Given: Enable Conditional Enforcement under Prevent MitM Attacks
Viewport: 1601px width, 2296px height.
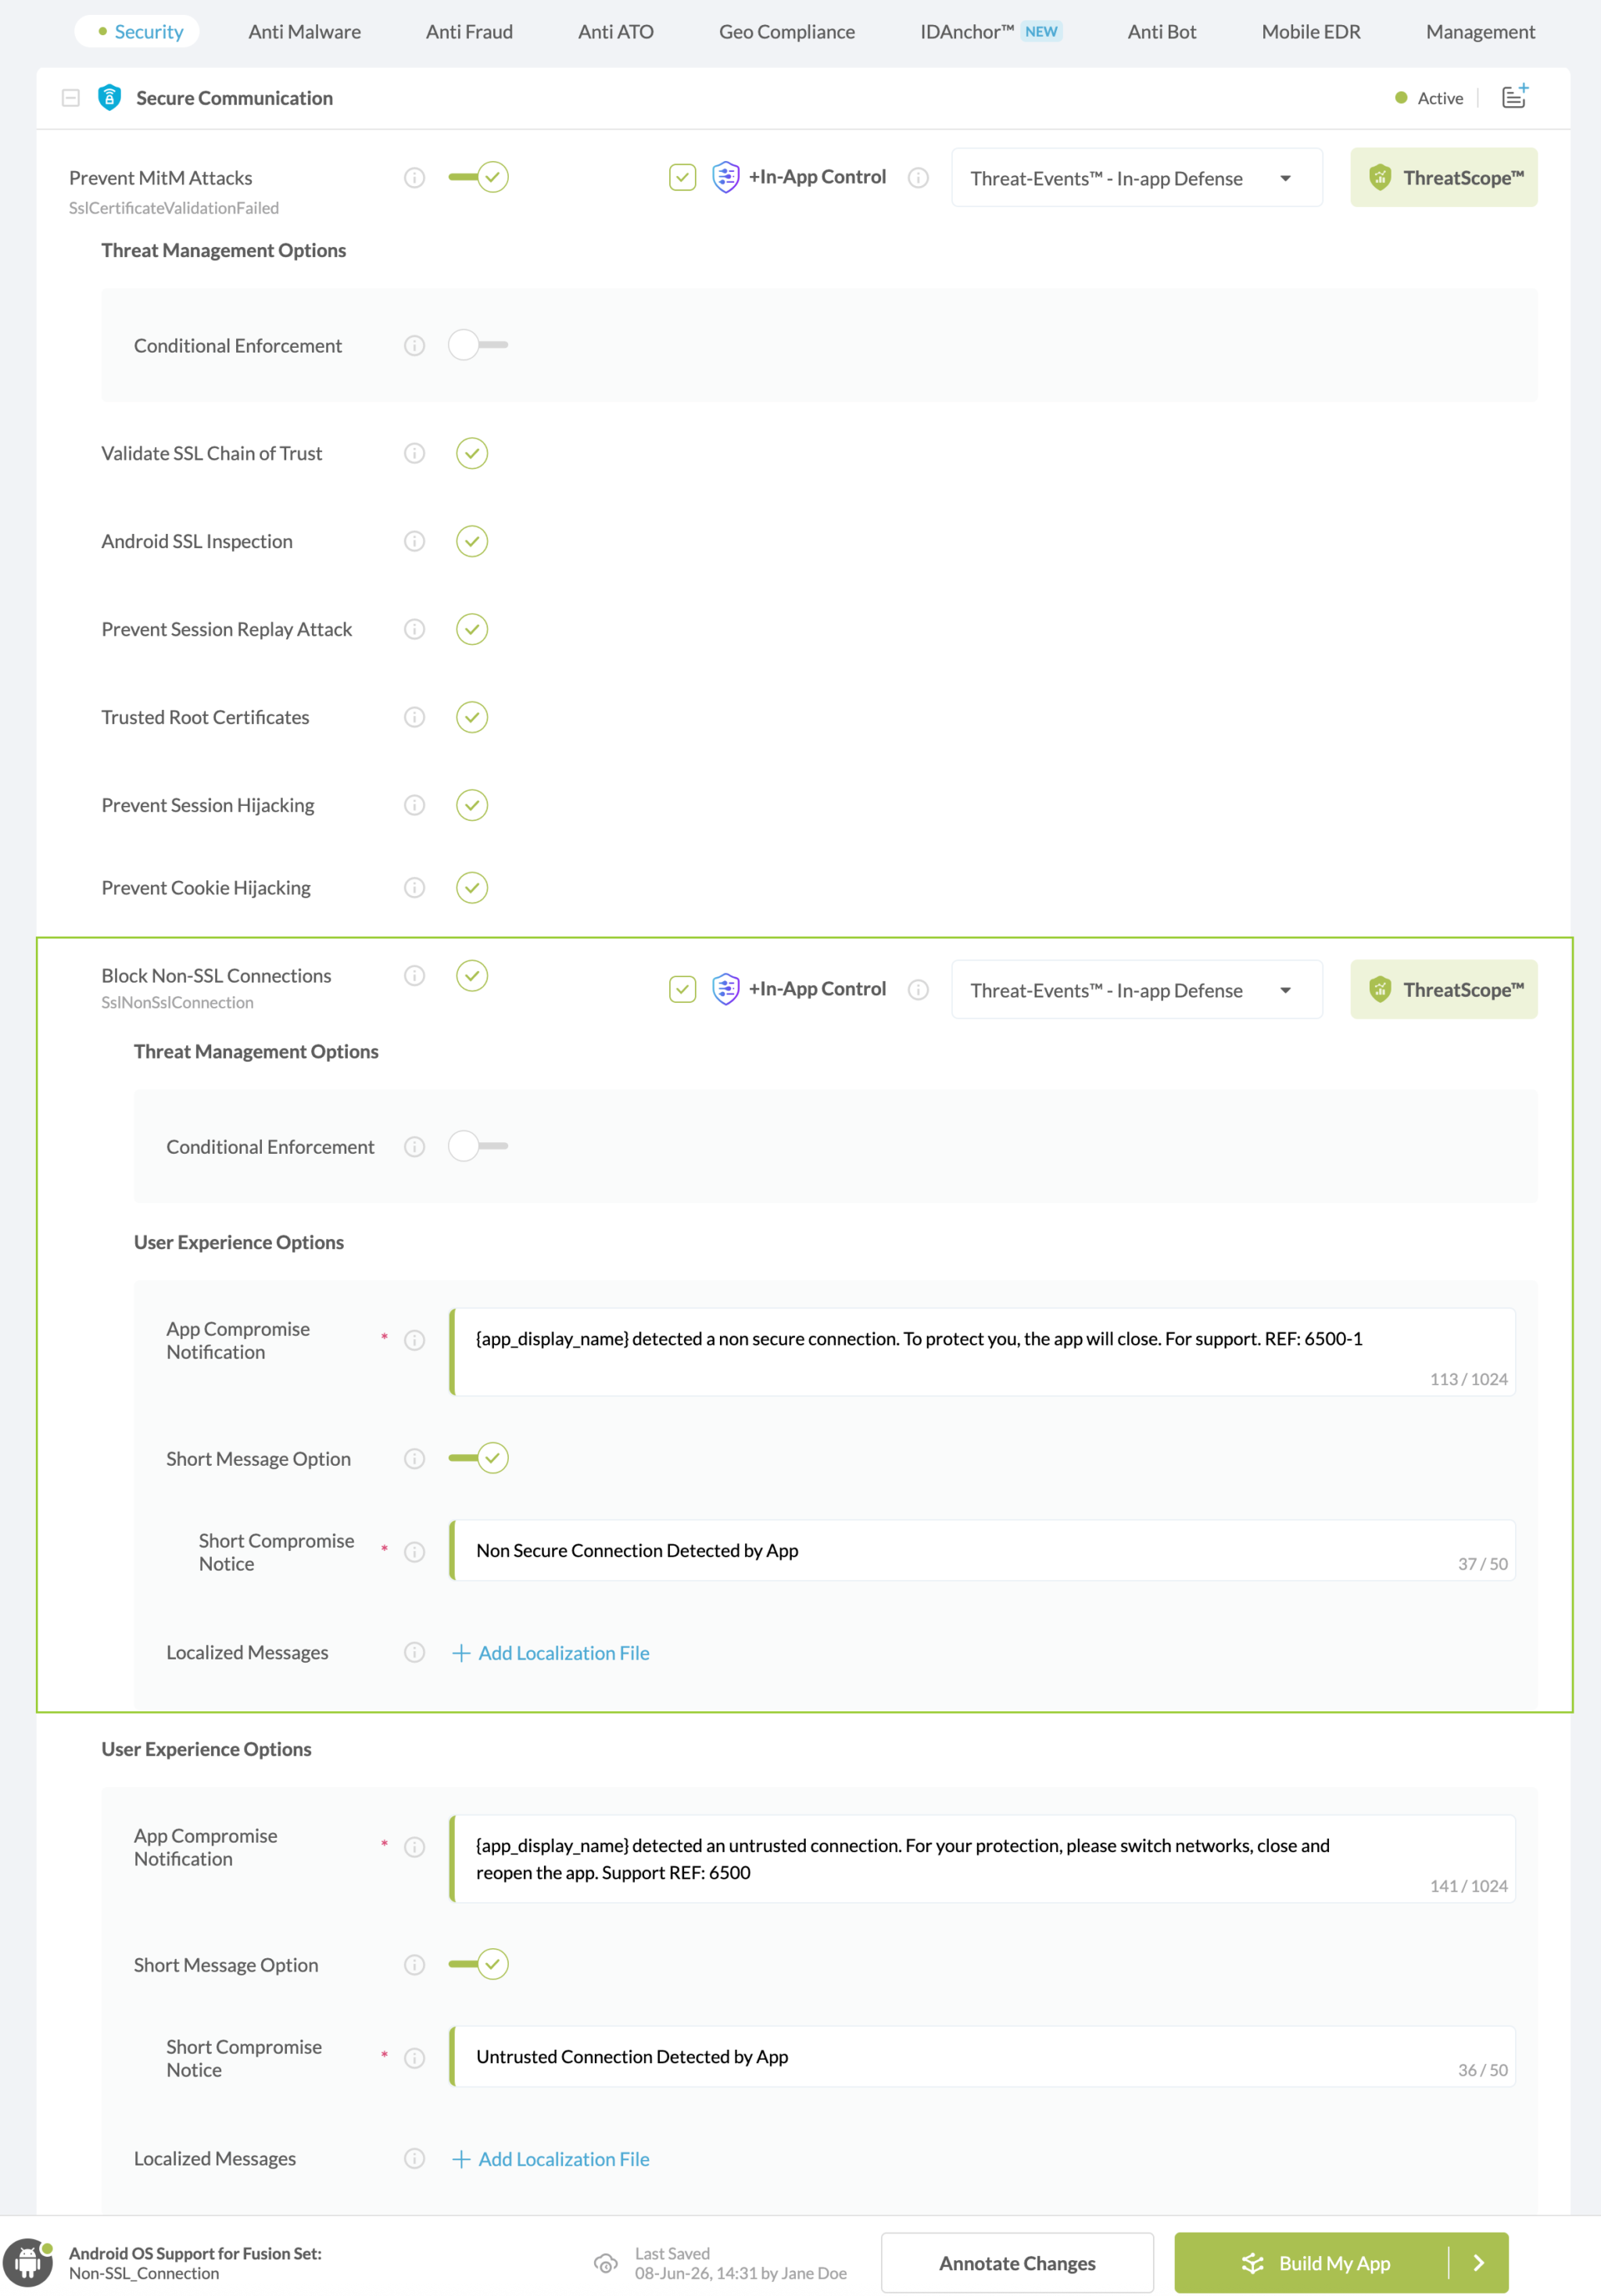Looking at the screenshot, I should 478,345.
